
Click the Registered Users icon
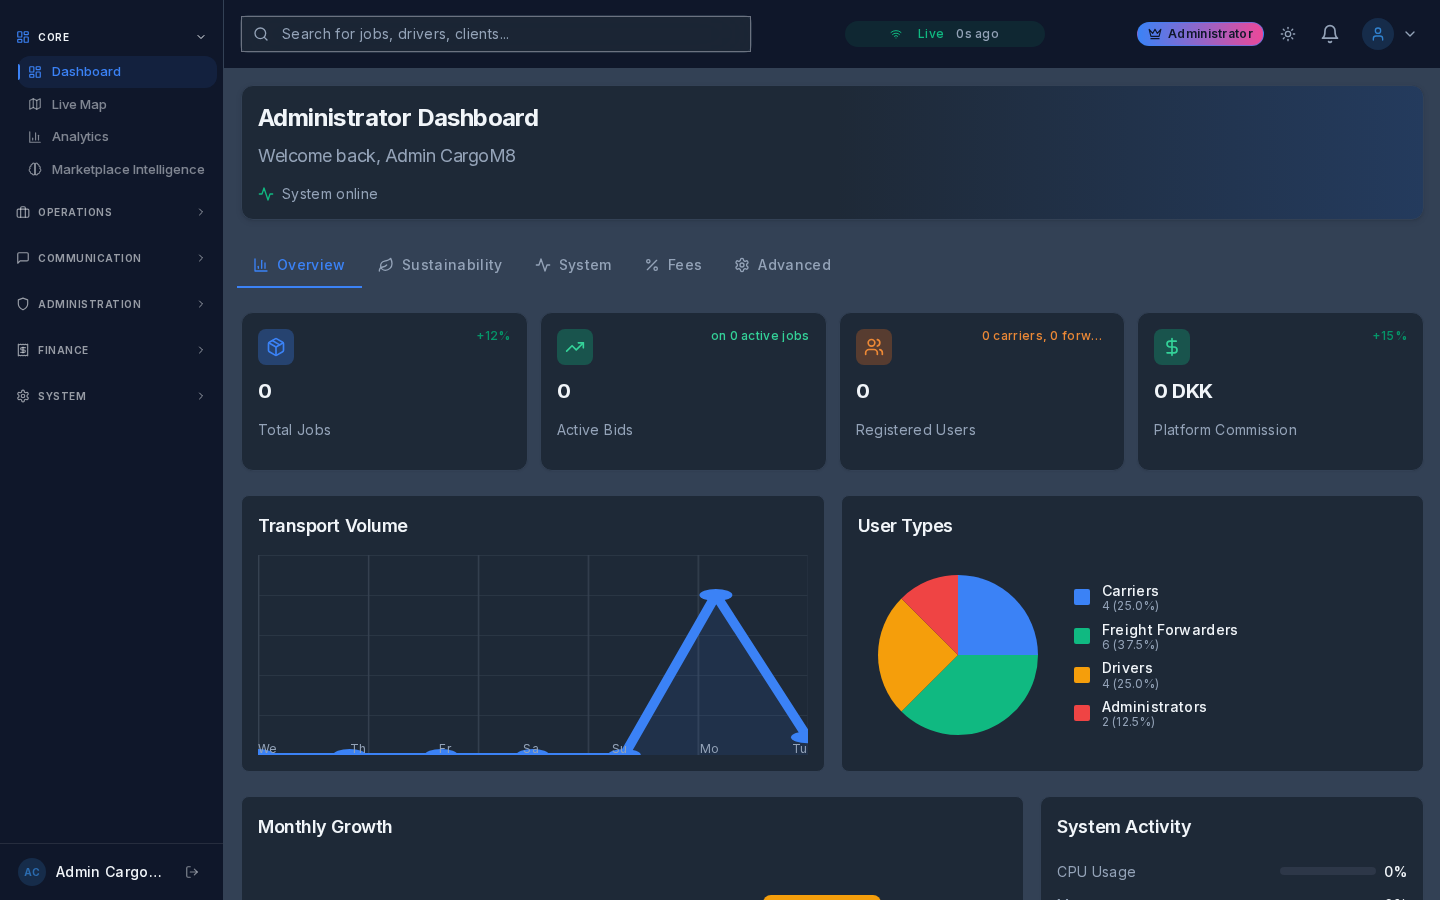click(874, 347)
